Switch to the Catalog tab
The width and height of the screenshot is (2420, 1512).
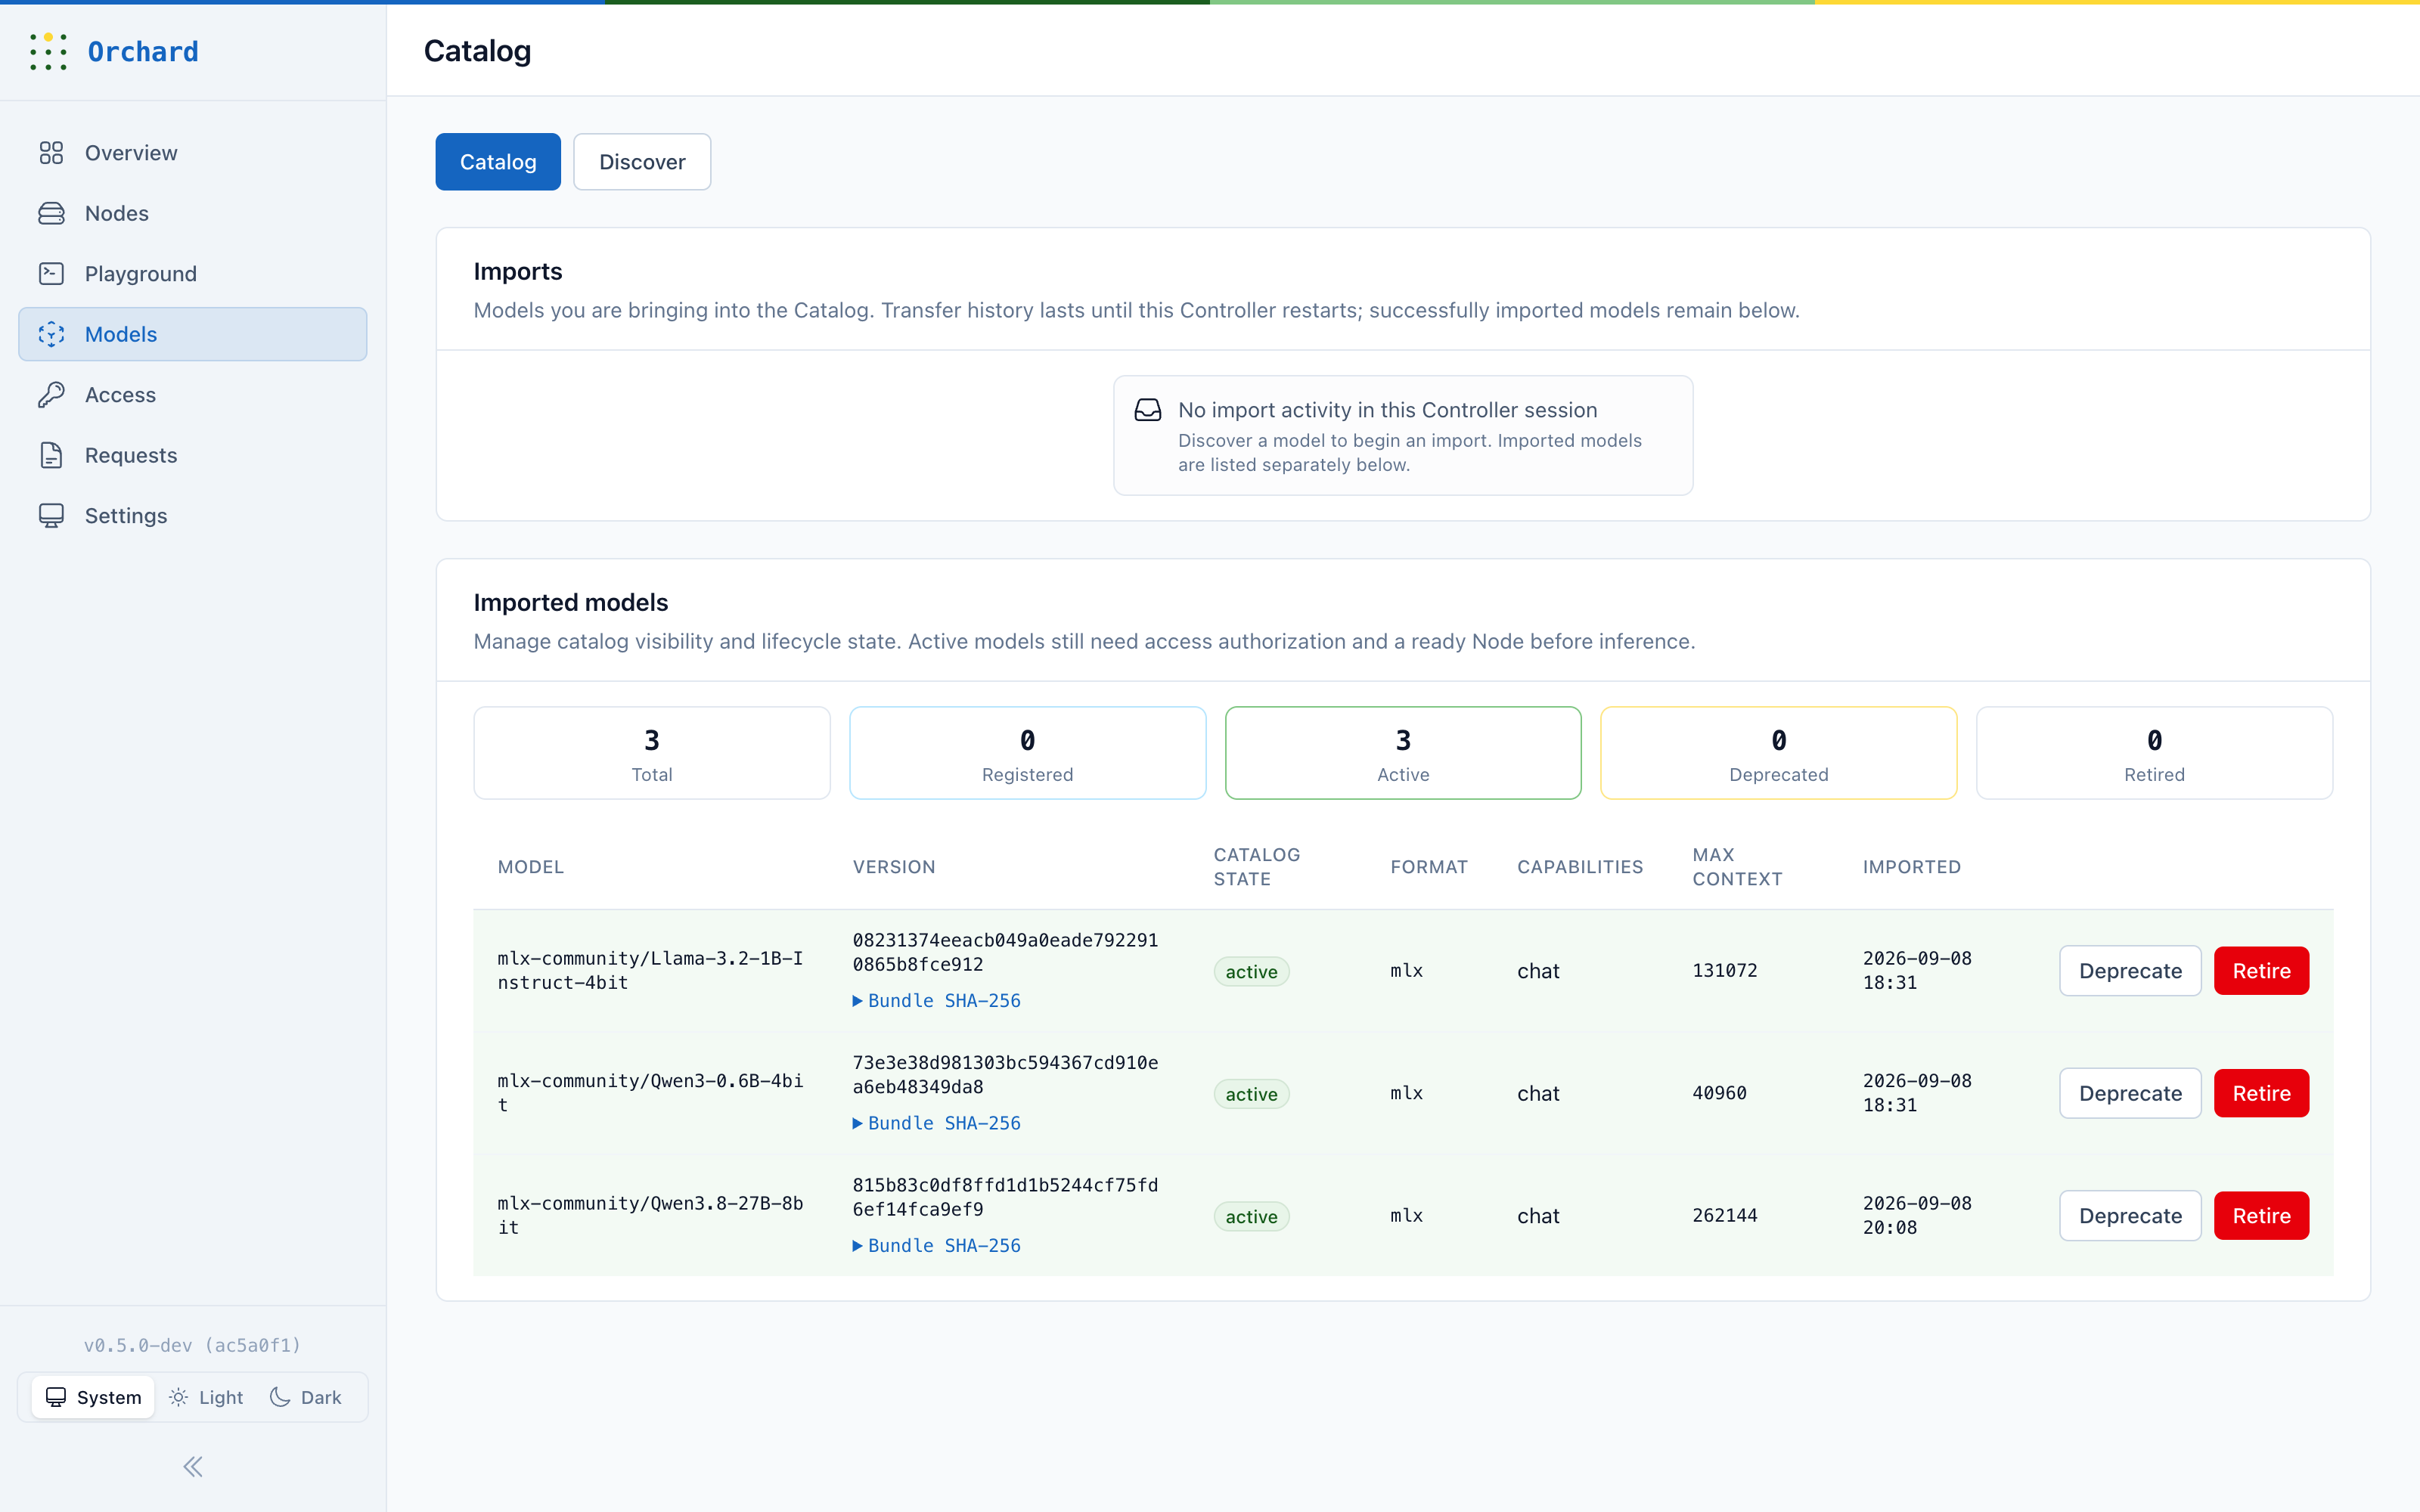click(x=498, y=162)
